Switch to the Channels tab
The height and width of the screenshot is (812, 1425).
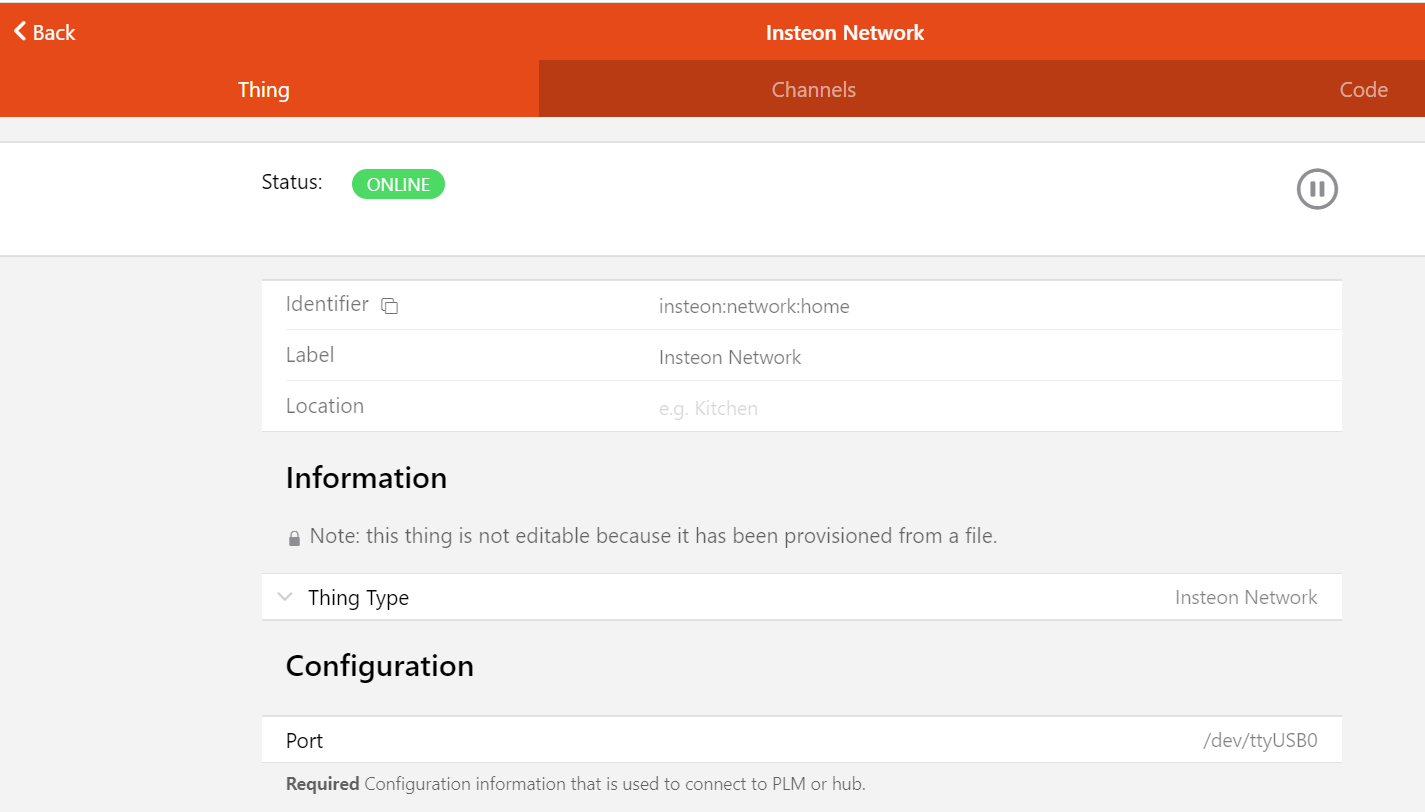click(813, 89)
